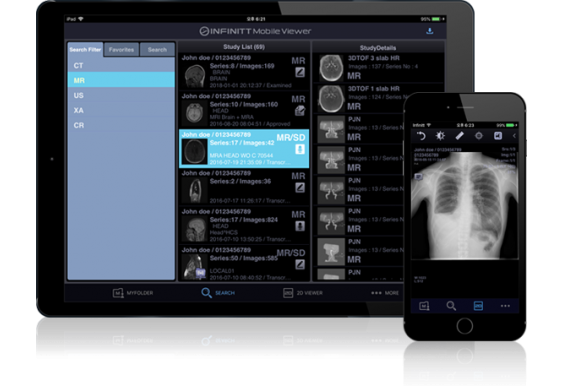This screenshot has height=386, width=564.
Task: Open BRAIN study thumbnail with 169 images
Action: coord(195,76)
